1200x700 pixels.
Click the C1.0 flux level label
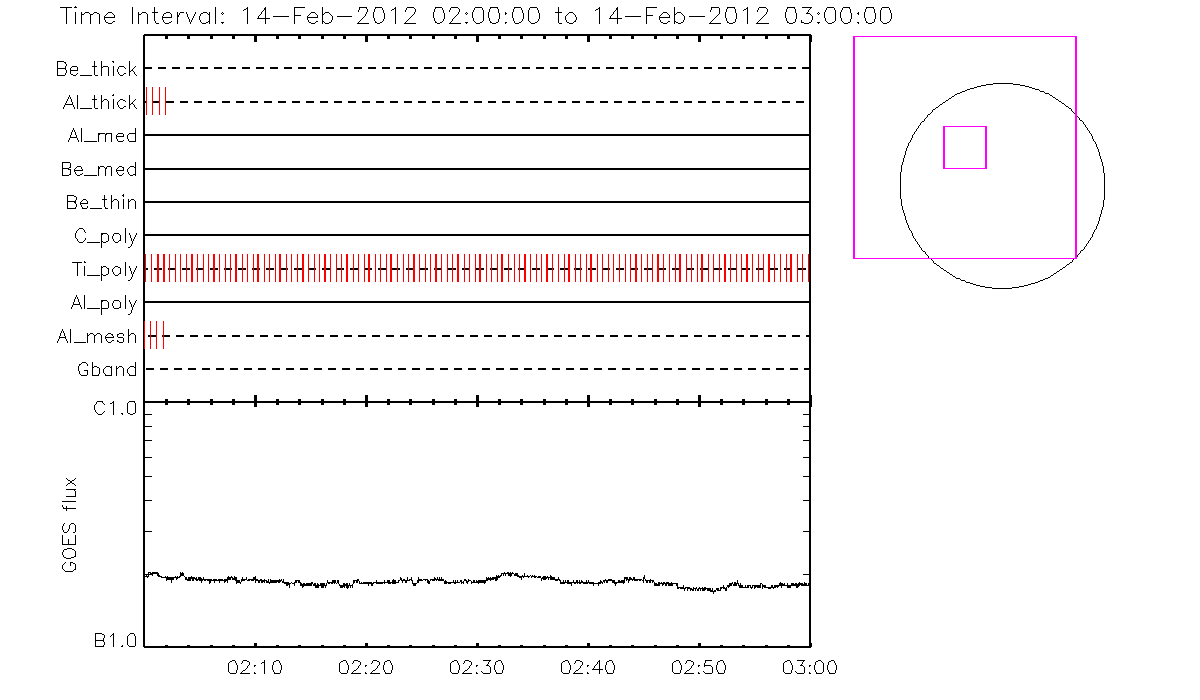point(115,408)
